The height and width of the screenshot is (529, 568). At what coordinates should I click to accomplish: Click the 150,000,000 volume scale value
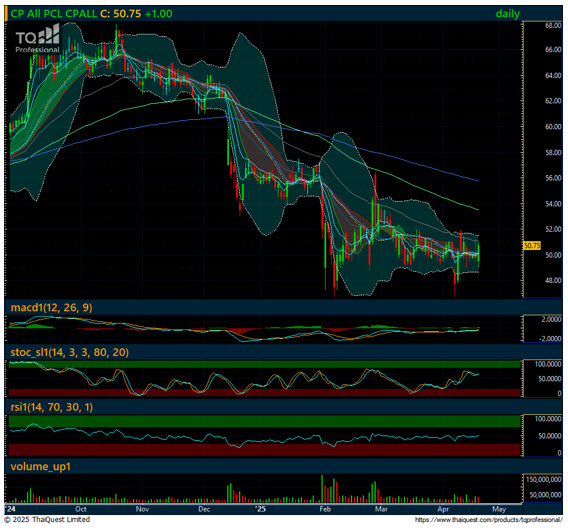(x=544, y=479)
